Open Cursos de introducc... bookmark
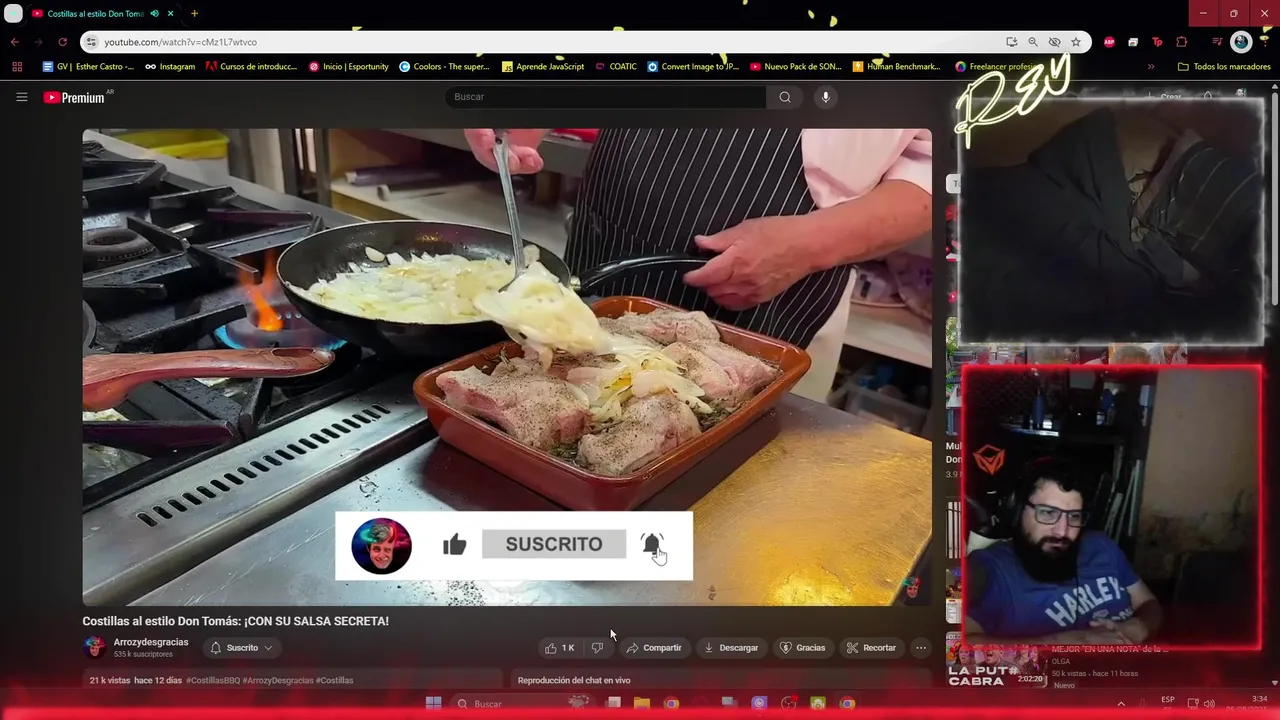 pyautogui.click(x=251, y=67)
